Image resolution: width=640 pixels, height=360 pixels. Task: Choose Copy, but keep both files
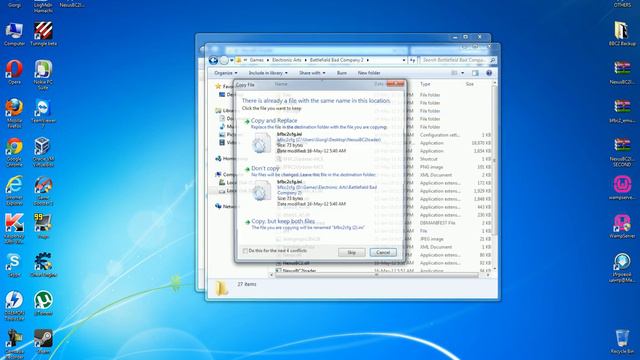(x=318, y=224)
